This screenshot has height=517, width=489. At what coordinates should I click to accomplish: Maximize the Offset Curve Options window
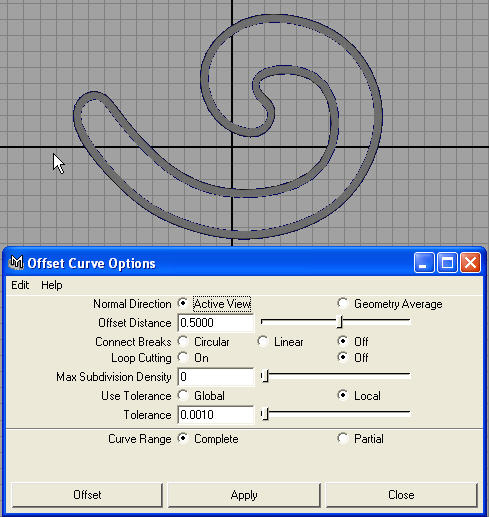[447, 263]
